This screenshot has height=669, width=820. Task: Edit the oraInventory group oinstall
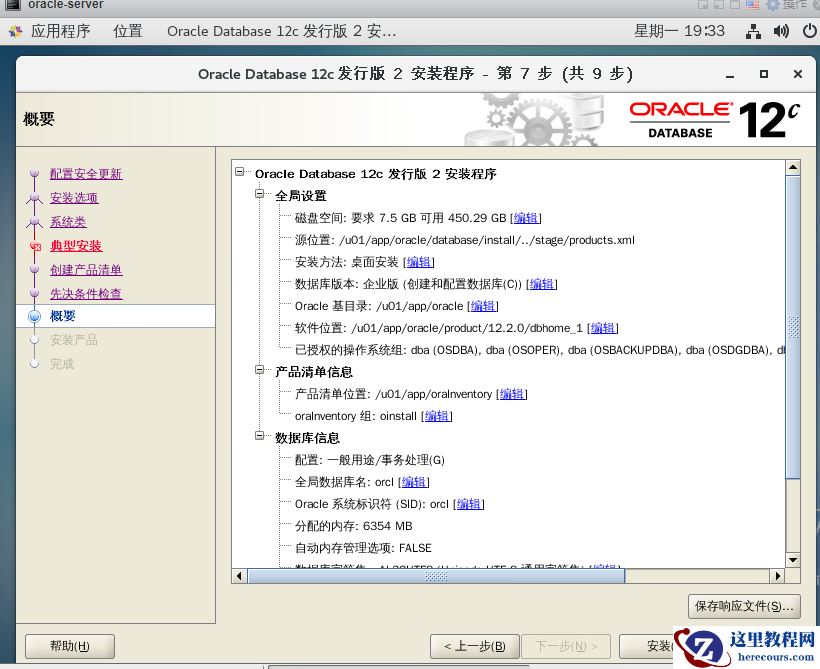point(437,416)
